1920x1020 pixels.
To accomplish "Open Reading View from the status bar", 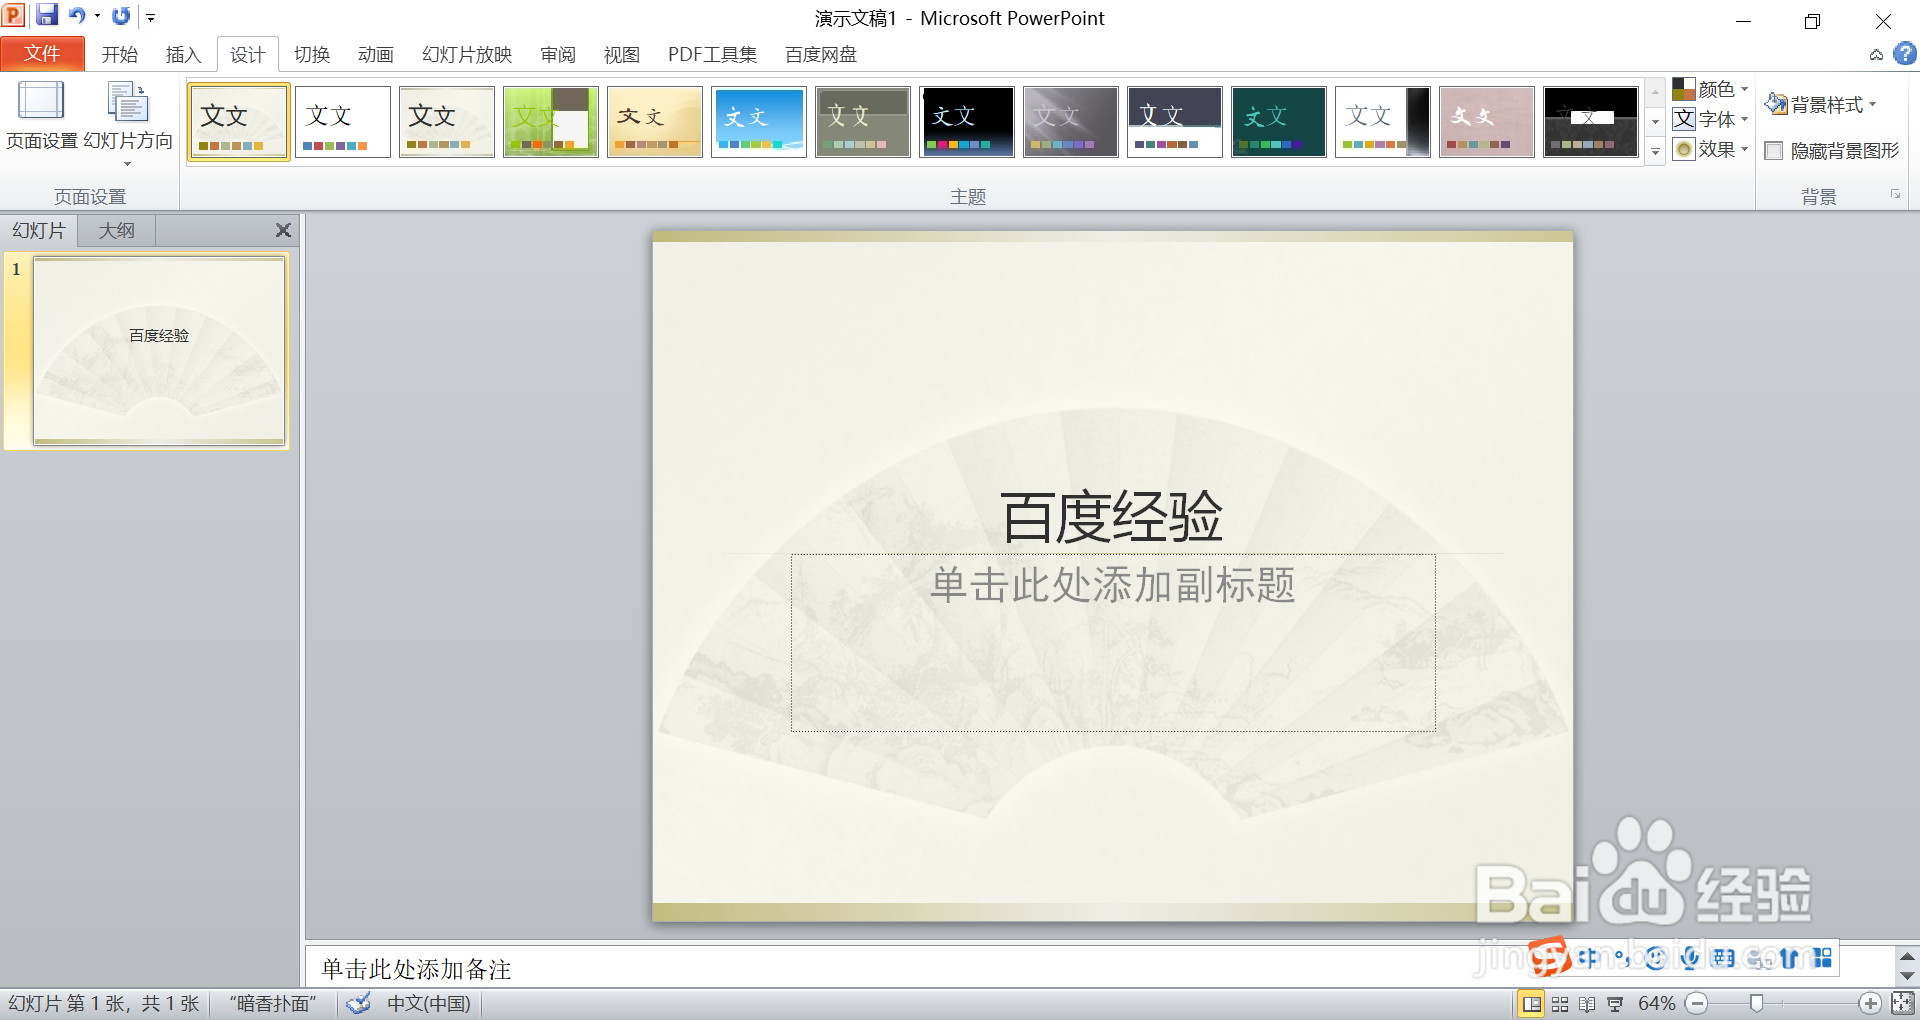I will (x=1588, y=1003).
